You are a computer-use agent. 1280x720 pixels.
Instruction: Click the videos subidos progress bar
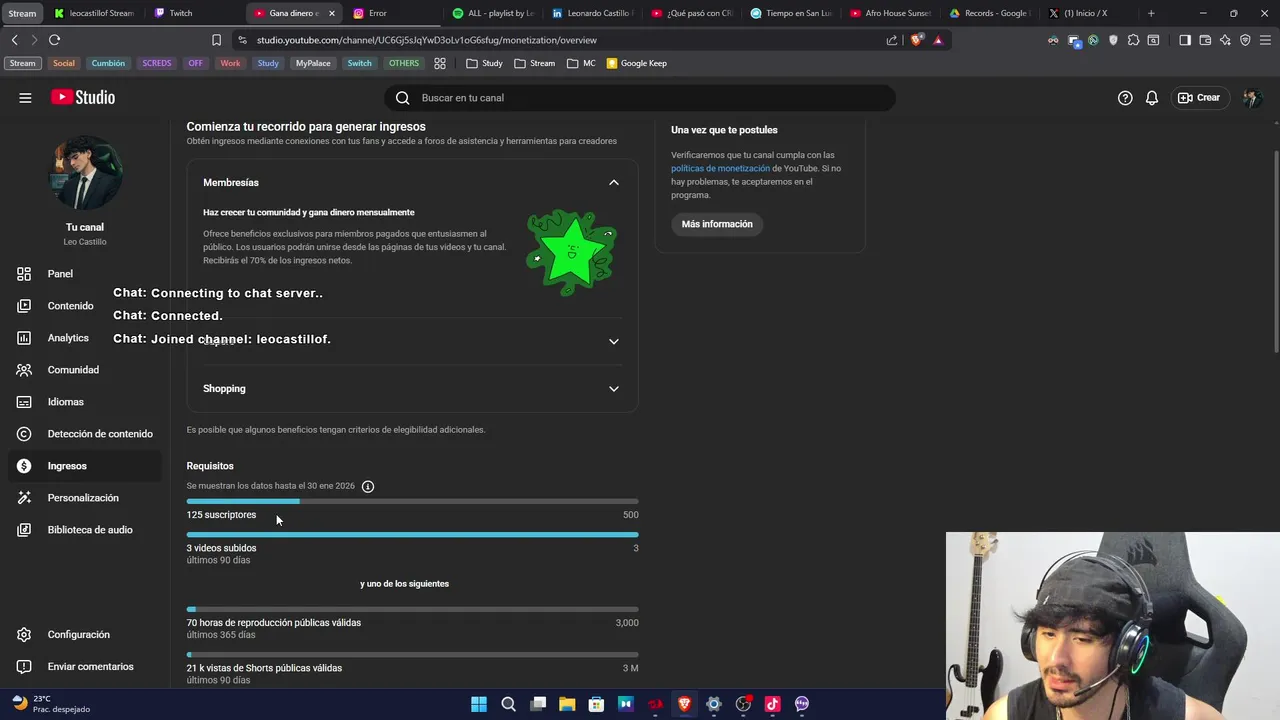pos(412,535)
